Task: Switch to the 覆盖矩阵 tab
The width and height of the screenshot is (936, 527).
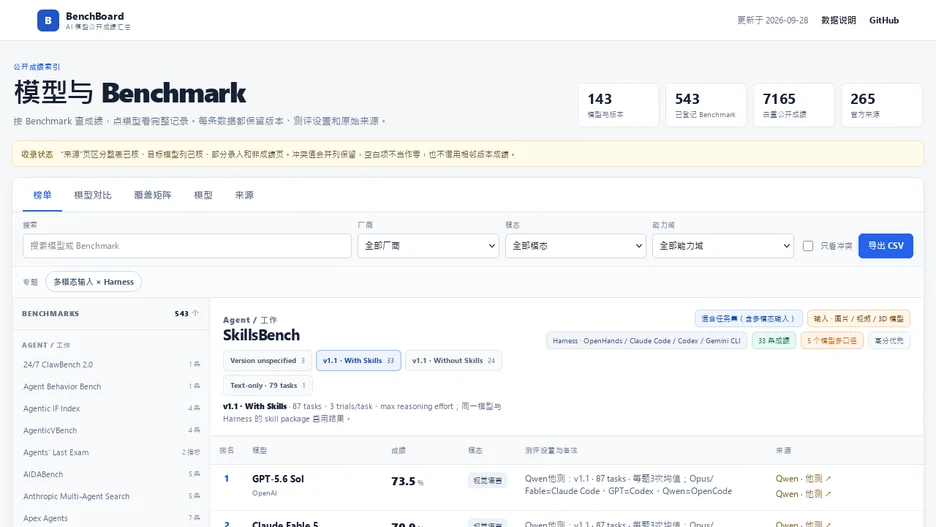Action: [153, 195]
